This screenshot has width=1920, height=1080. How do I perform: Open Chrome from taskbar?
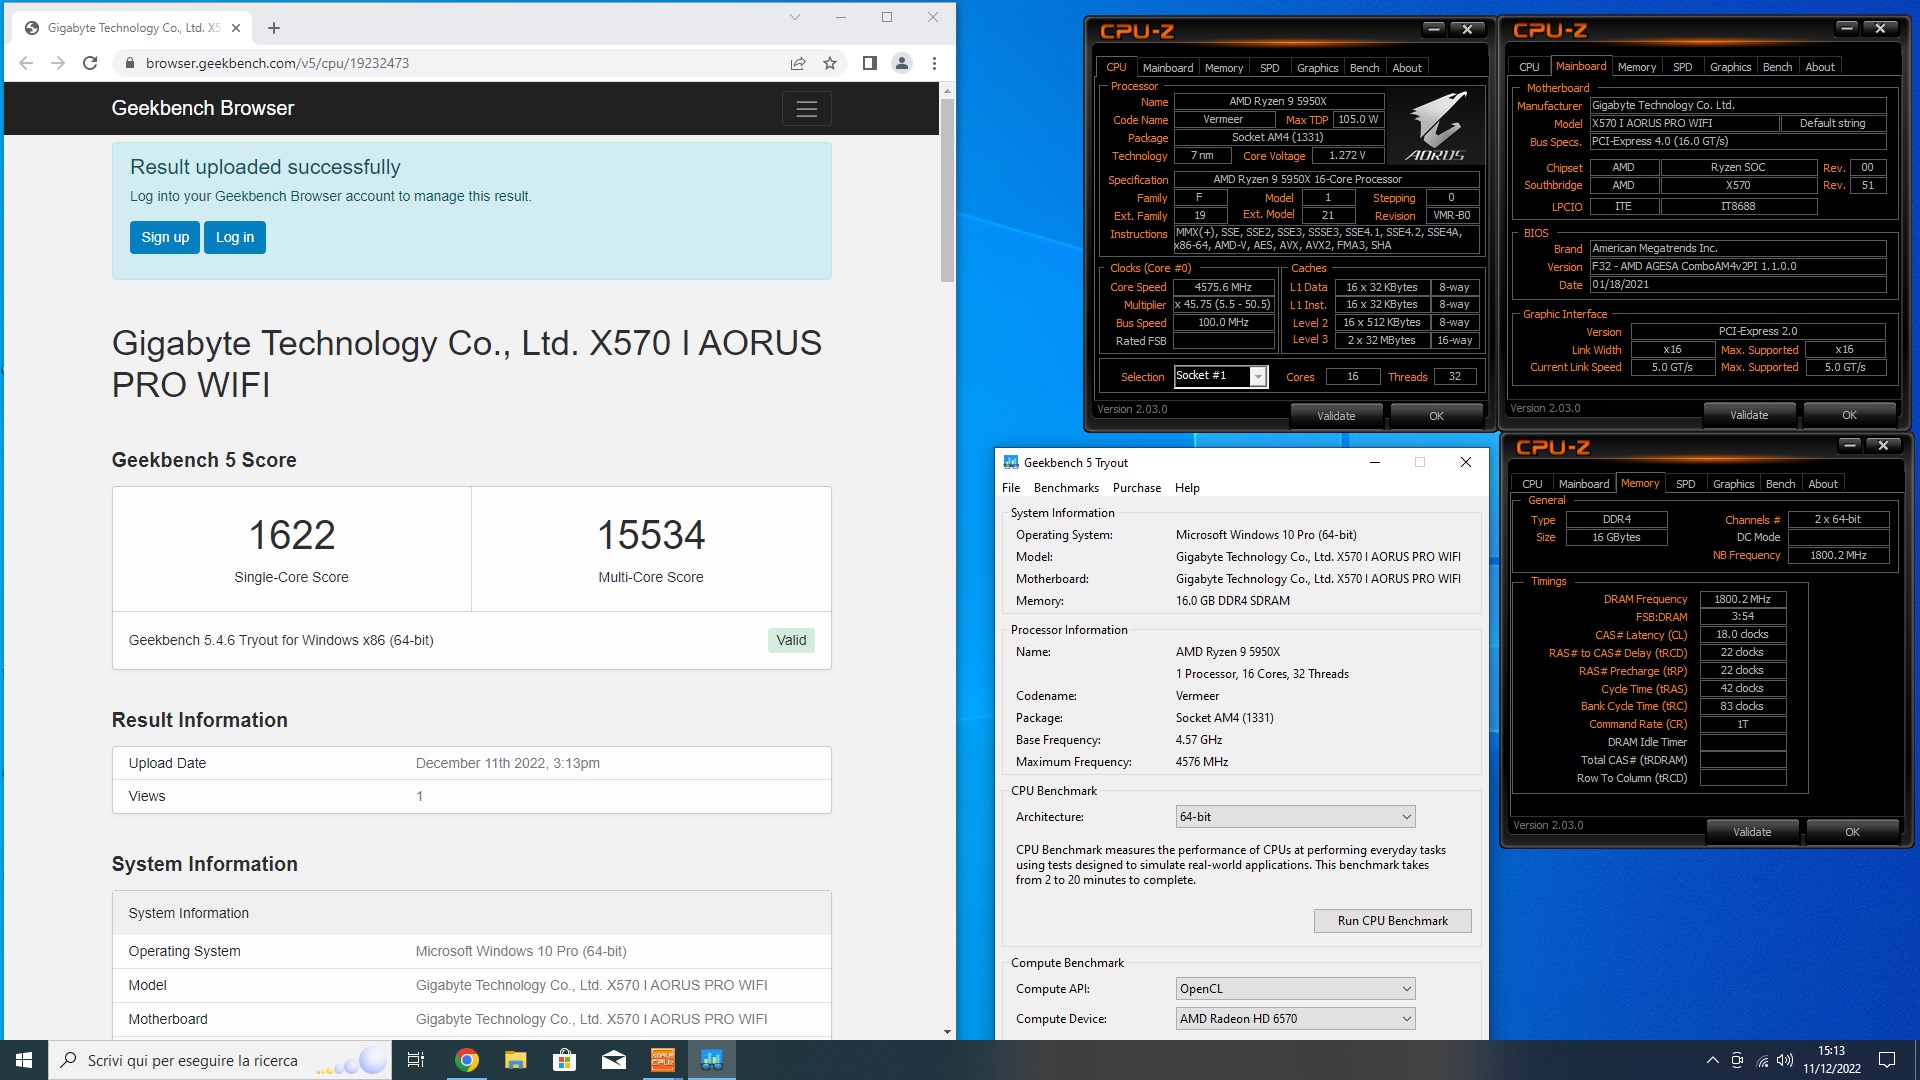pyautogui.click(x=467, y=1060)
